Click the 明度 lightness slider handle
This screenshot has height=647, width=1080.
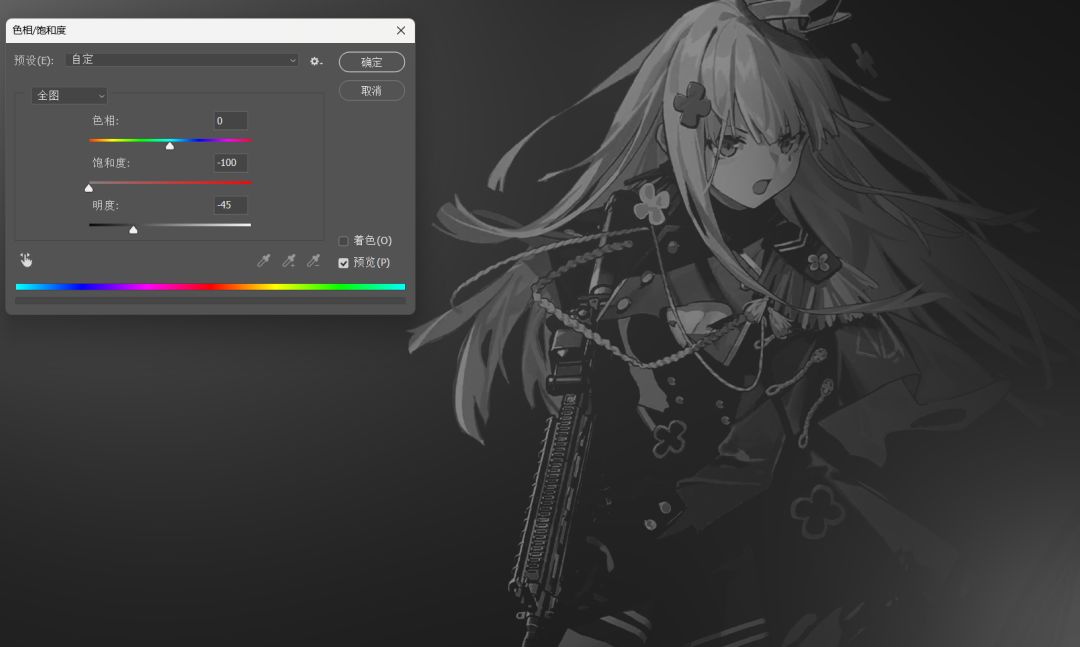pyautogui.click(x=134, y=229)
